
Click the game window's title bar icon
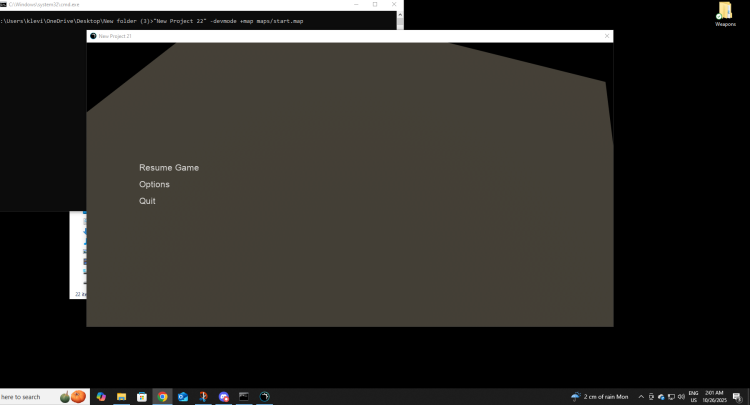pyautogui.click(x=93, y=36)
